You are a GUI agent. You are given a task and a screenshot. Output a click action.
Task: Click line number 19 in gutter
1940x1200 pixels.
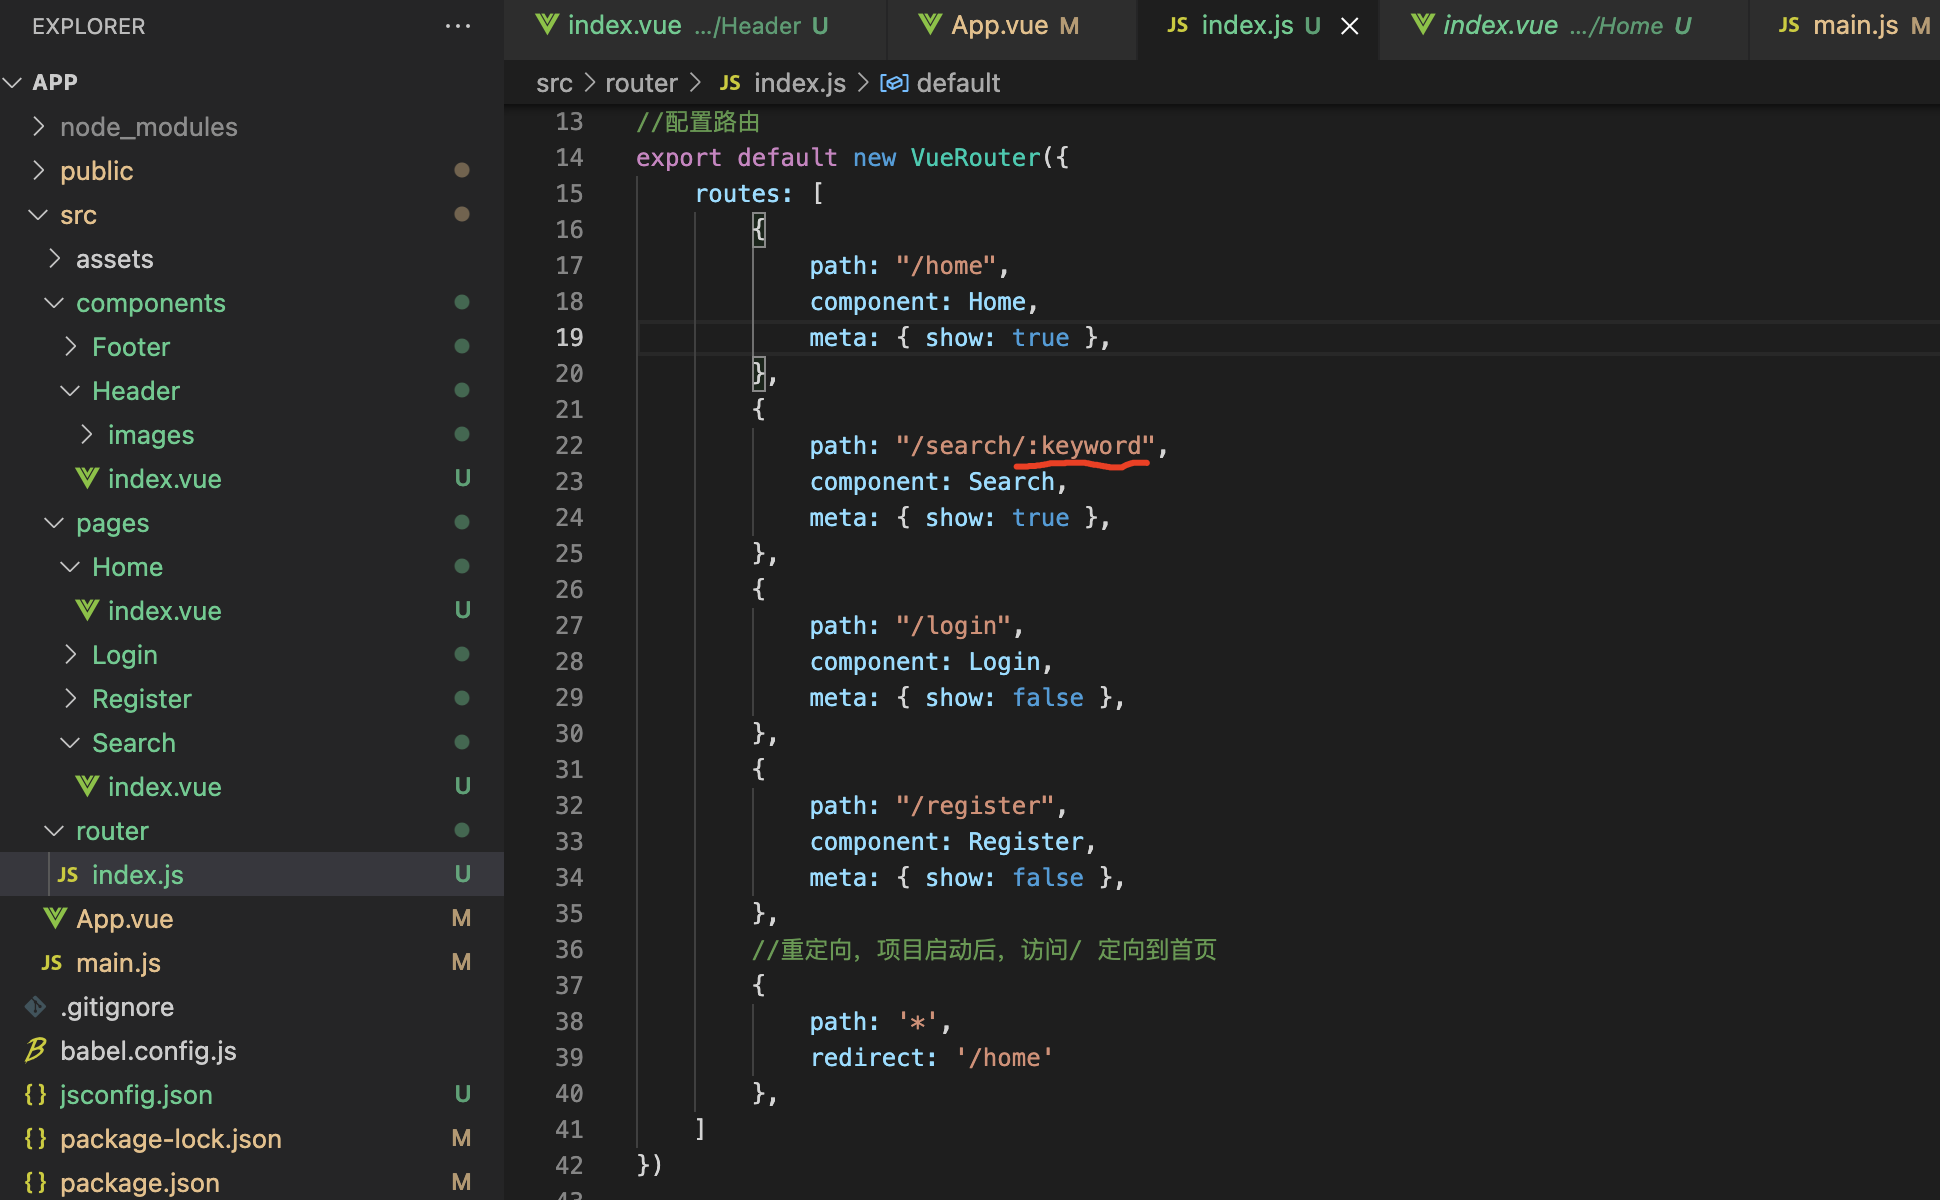[x=569, y=338]
